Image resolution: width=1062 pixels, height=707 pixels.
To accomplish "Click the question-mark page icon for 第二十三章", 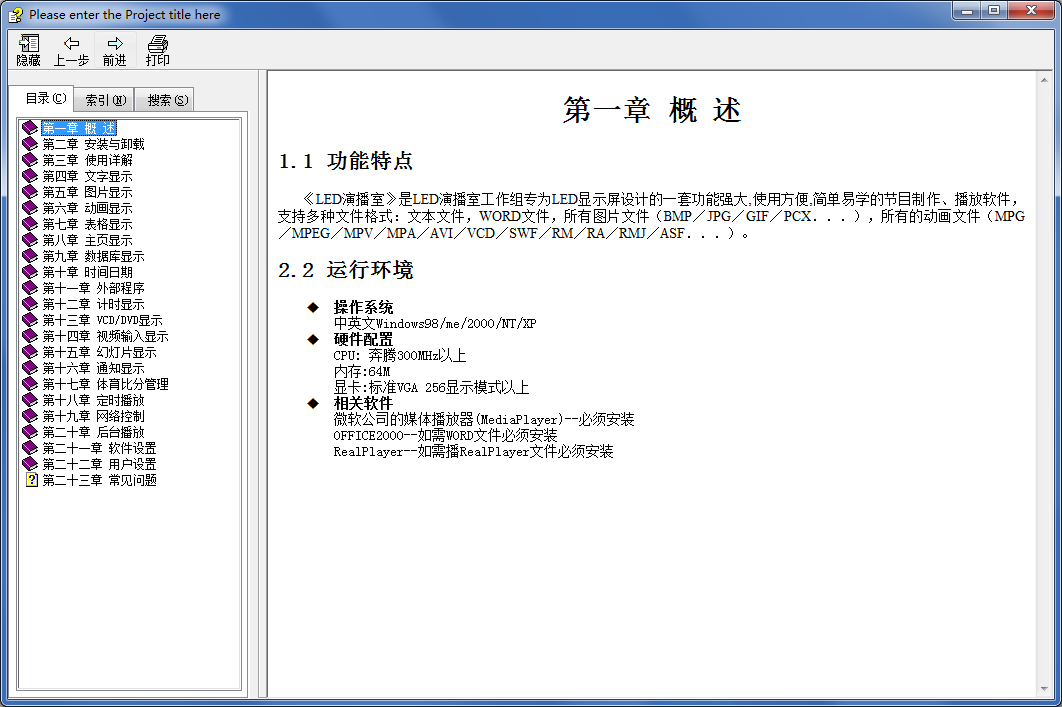I will (31, 479).
